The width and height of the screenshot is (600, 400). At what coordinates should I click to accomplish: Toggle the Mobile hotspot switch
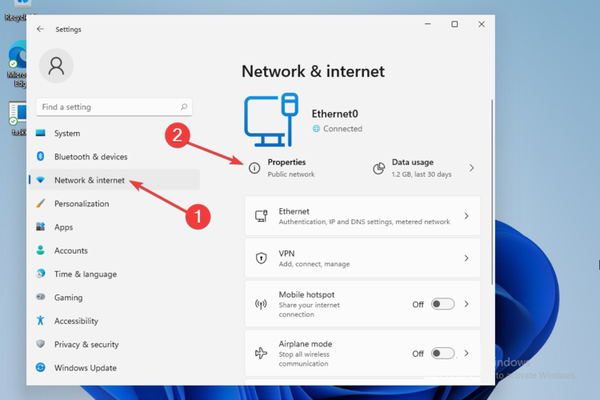point(443,303)
